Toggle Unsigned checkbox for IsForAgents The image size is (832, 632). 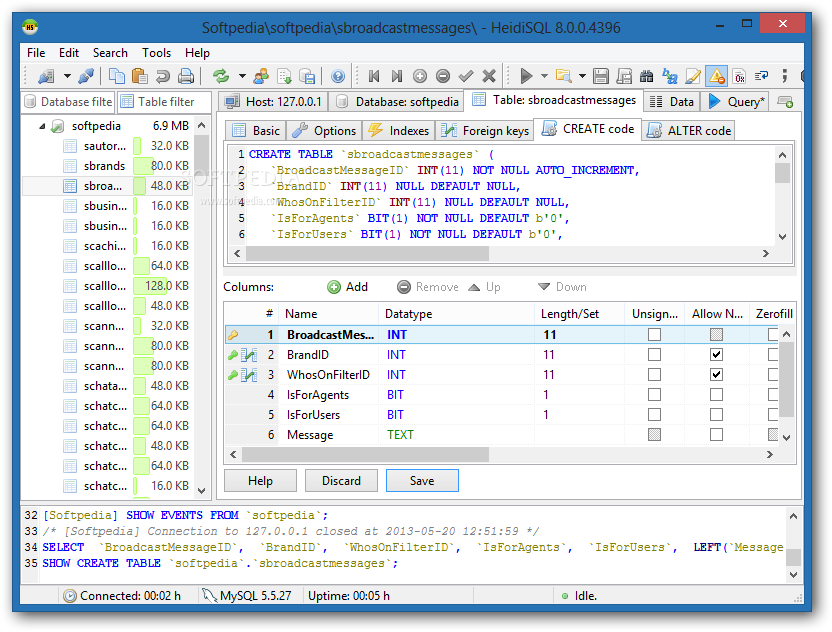pyautogui.click(x=654, y=395)
